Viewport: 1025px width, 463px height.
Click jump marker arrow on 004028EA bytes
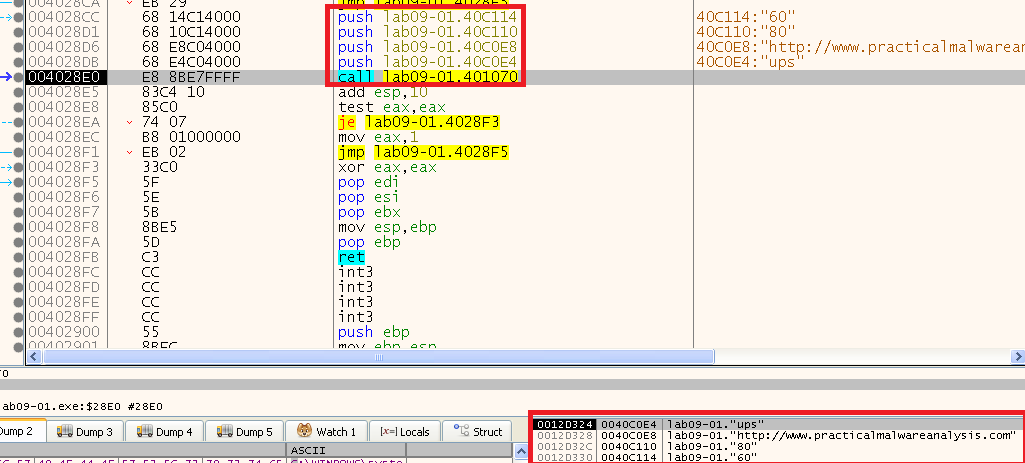point(131,122)
